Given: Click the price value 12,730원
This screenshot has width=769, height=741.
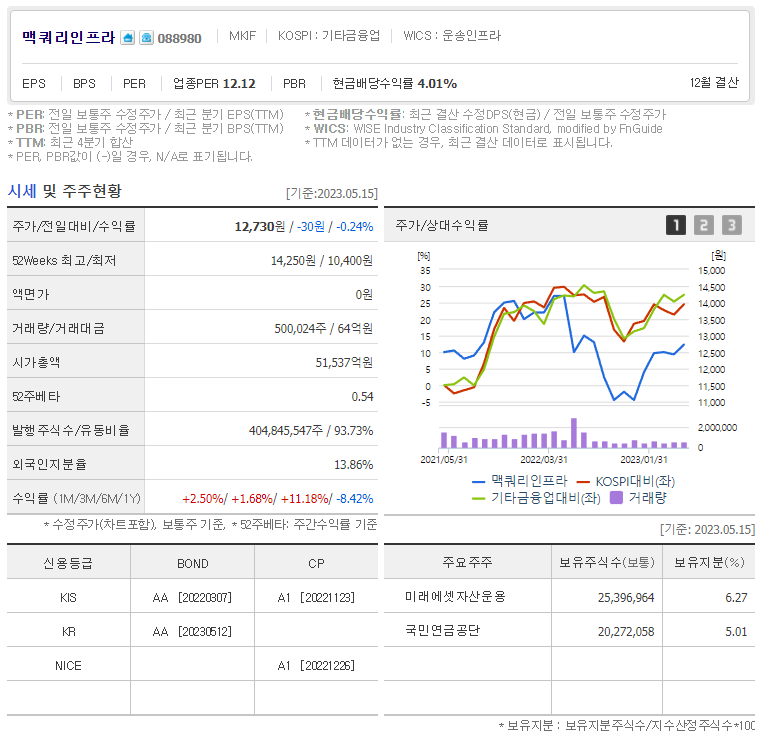Looking at the screenshot, I should click(260, 227).
